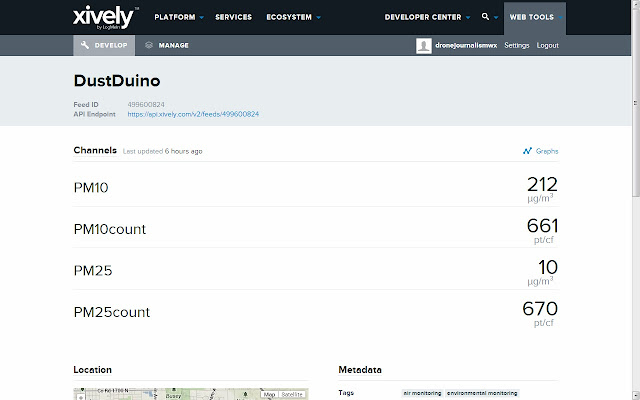Click the PM10 value 212
The image size is (640, 400).
(x=542, y=184)
